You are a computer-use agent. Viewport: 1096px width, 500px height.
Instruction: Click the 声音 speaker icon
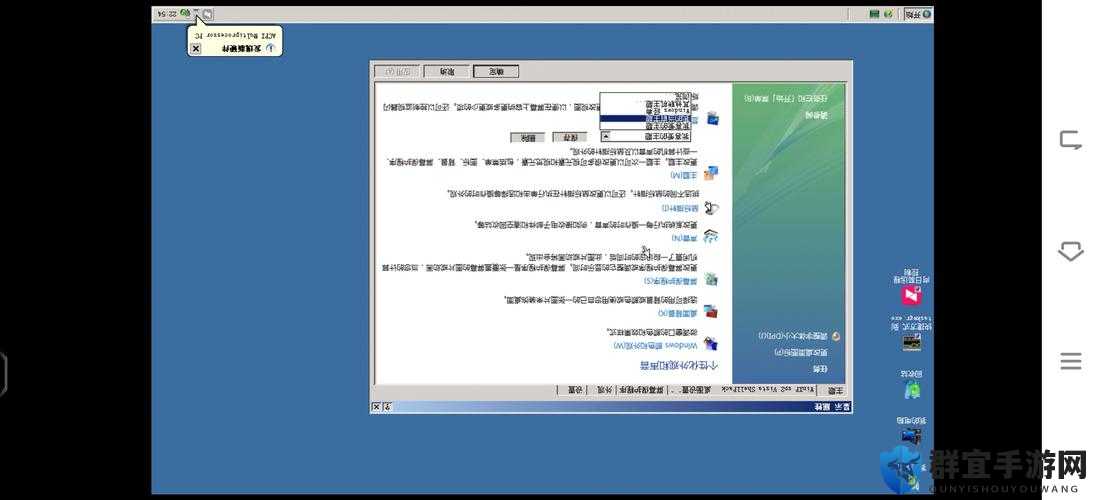click(711, 236)
